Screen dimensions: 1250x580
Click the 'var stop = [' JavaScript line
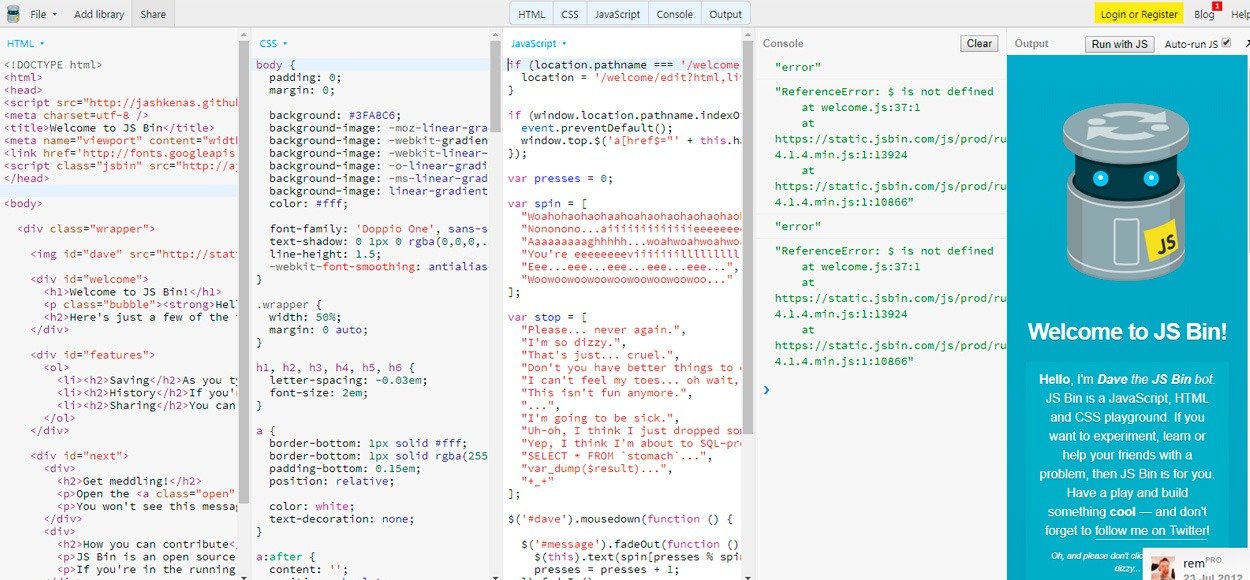point(547,317)
